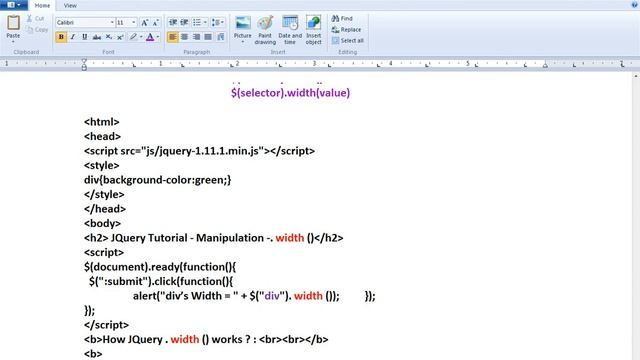640x360 pixels.
Task: Select Center text alignment
Action: (x=184, y=37)
